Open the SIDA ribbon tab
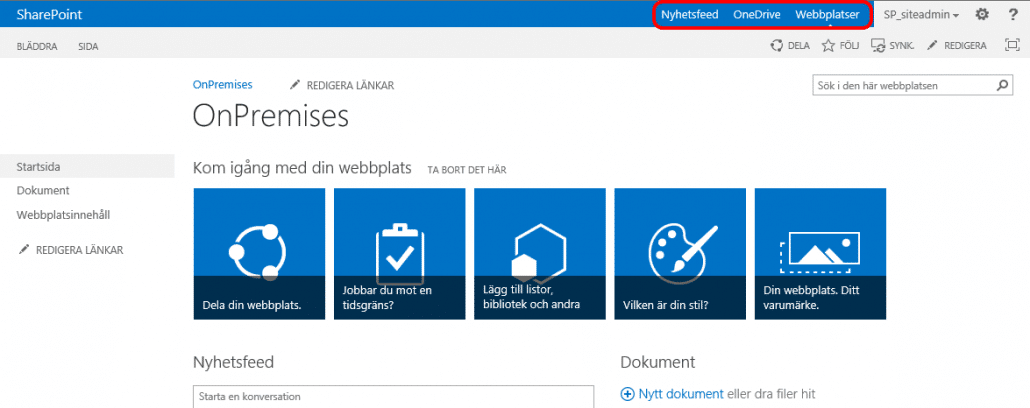 click(88, 46)
